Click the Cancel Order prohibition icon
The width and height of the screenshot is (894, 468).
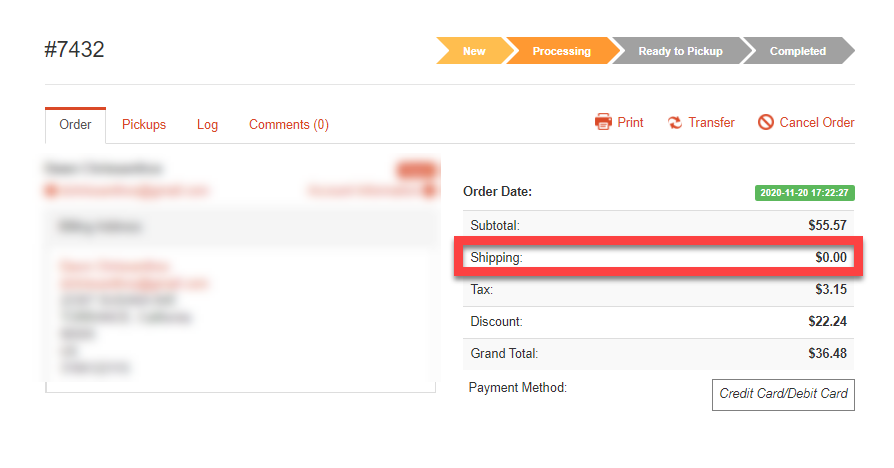coord(766,122)
